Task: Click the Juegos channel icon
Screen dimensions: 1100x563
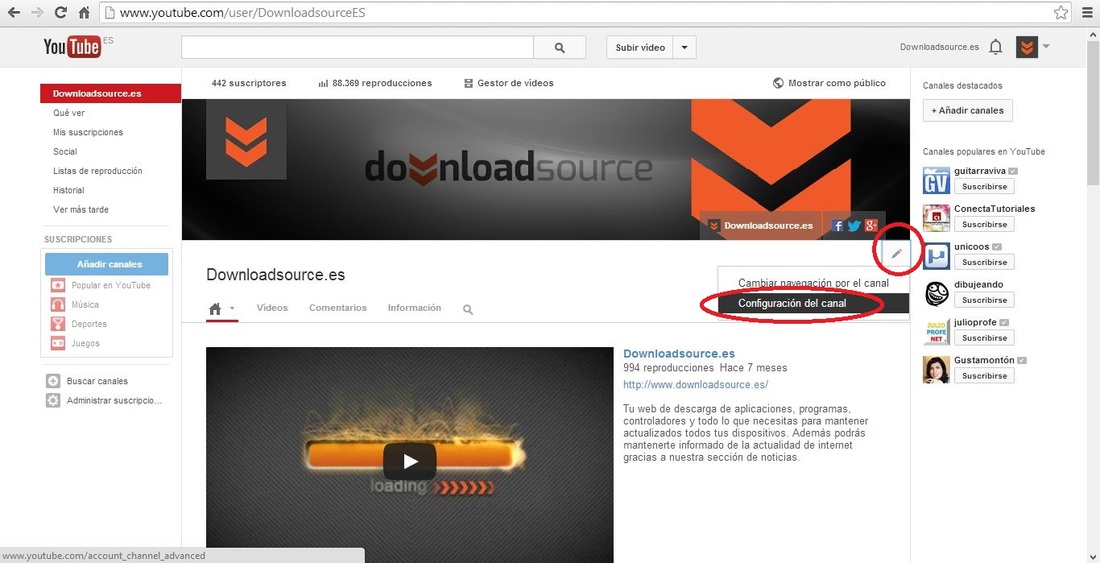Action: coord(58,344)
